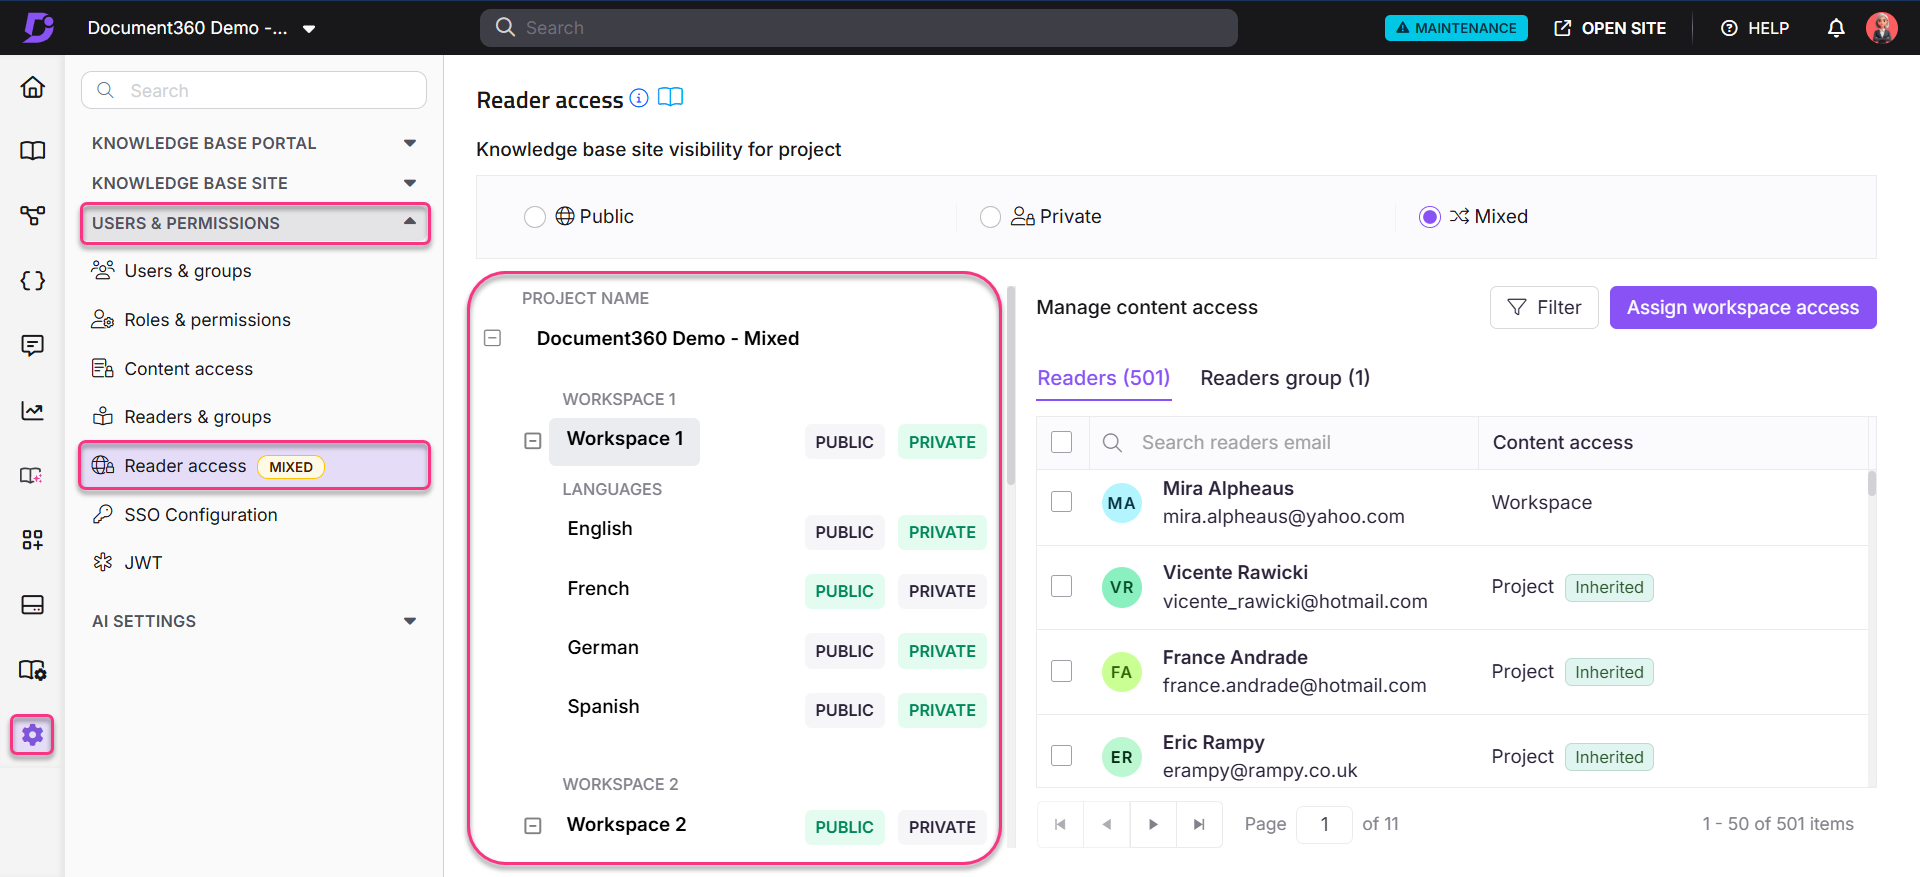Switch to the Readers group (1) tab
This screenshot has width=1920, height=877.
(1285, 378)
